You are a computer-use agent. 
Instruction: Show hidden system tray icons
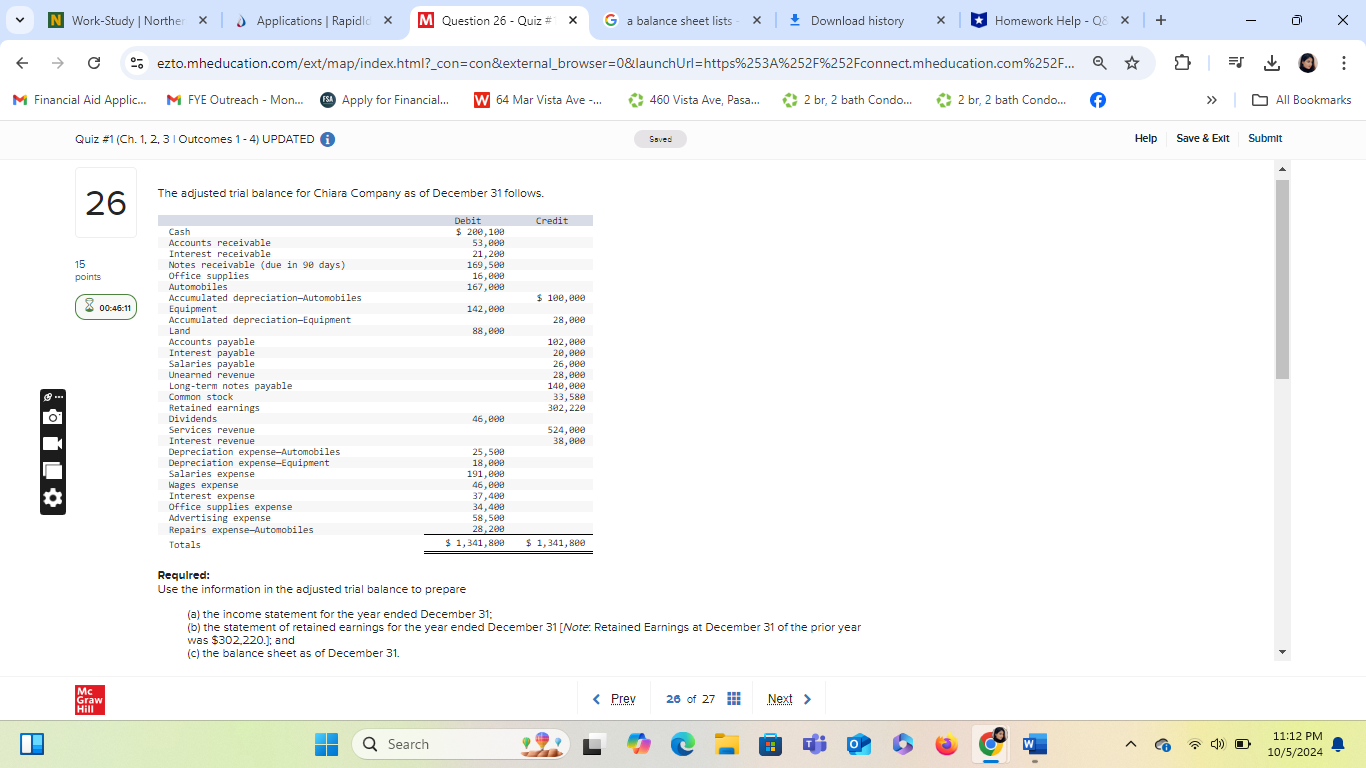[1131, 744]
